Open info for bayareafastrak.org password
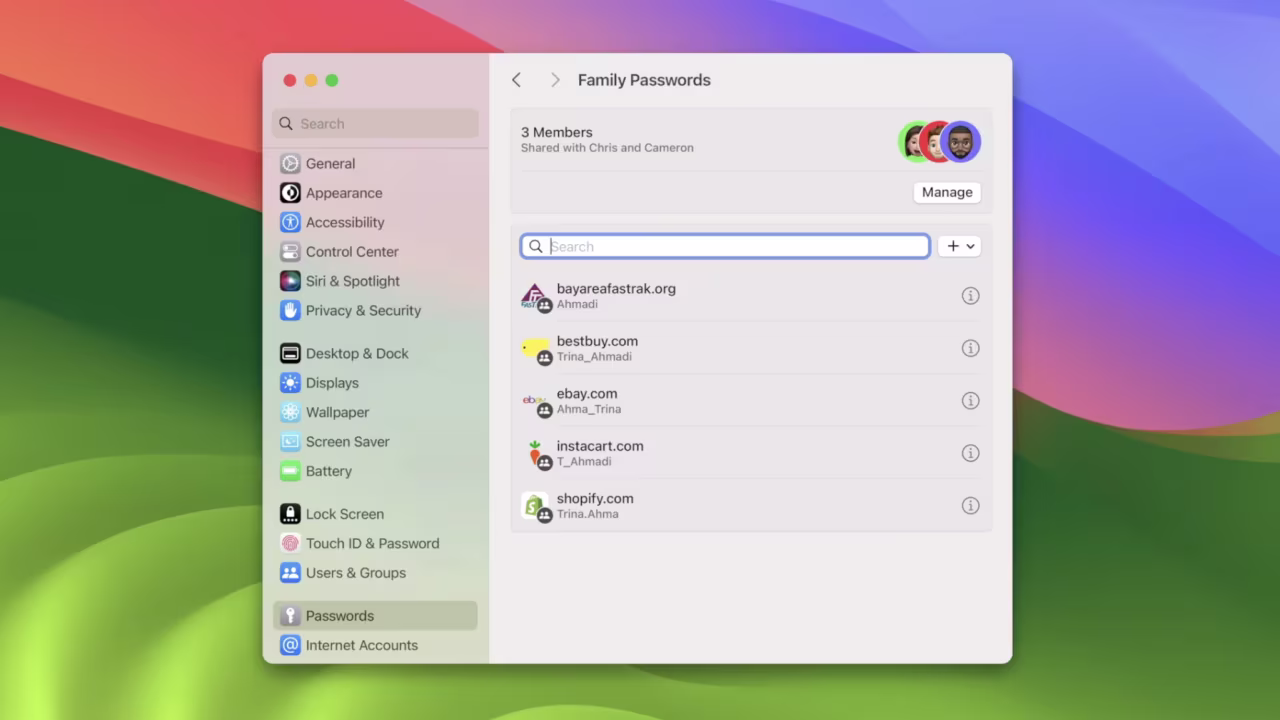The width and height of the screenshot is (1280, 720). pyautogui.click(x=970, y=296)
